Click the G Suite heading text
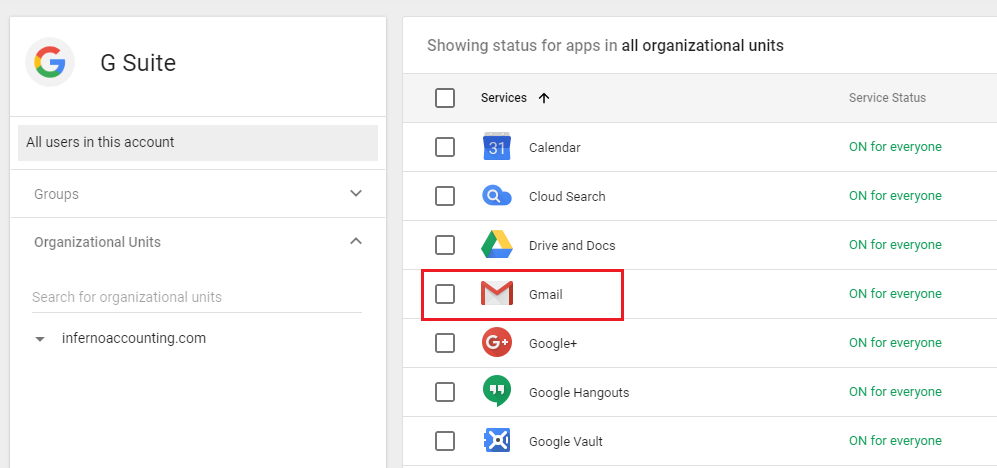997x468 pixels. (x=138, y=62)
